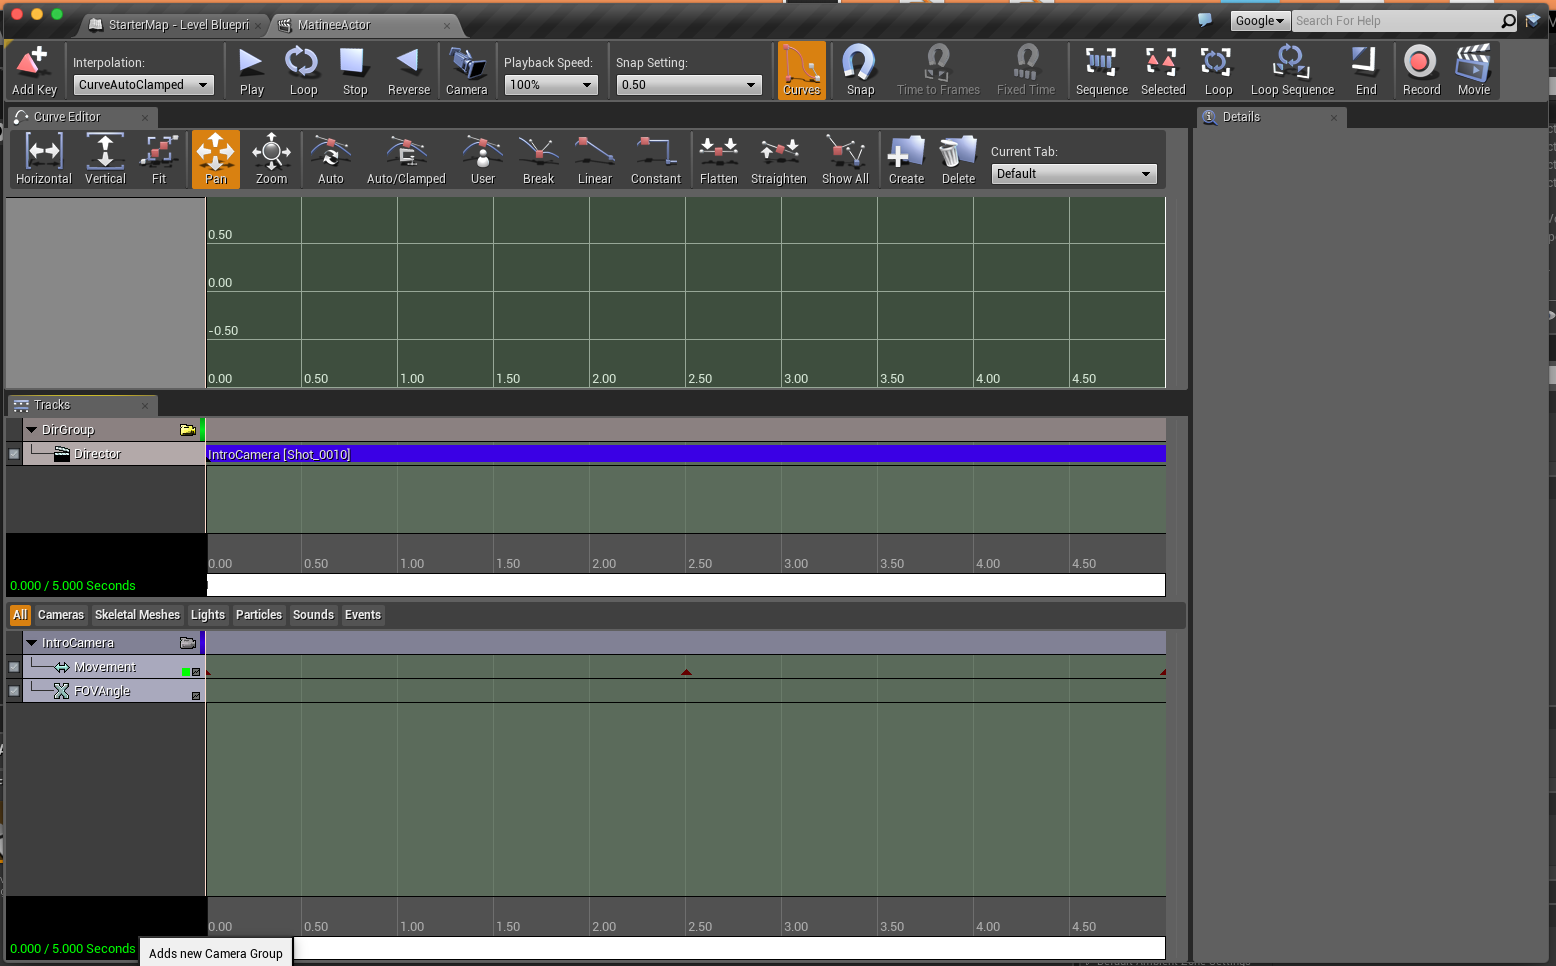Screen dimensions: 1556x966
Task: Select the Fit curve view icon
Action: pyautogui.click(x=159, y=160)
